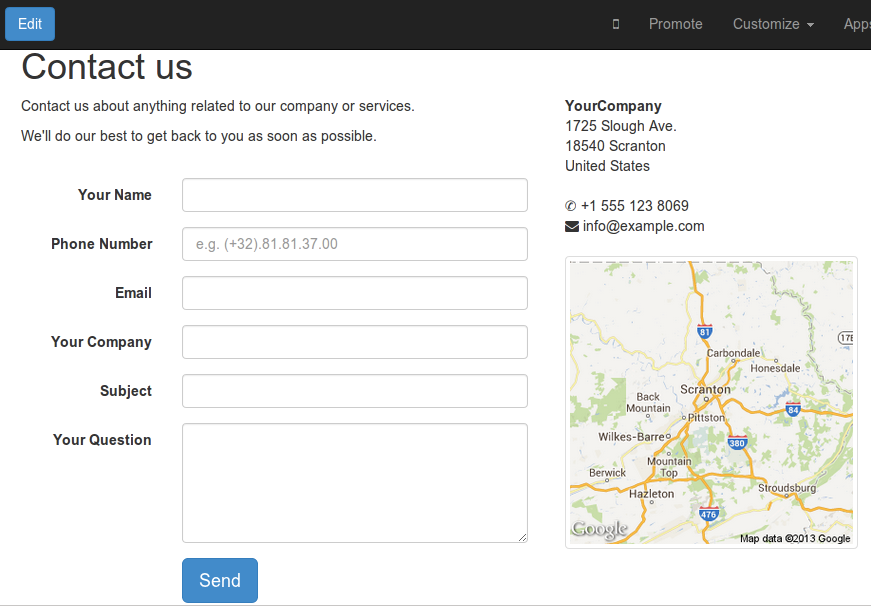Select the Email input field
Image resolution: width=871 pixels, height=606 pixels.
(355, 293)
